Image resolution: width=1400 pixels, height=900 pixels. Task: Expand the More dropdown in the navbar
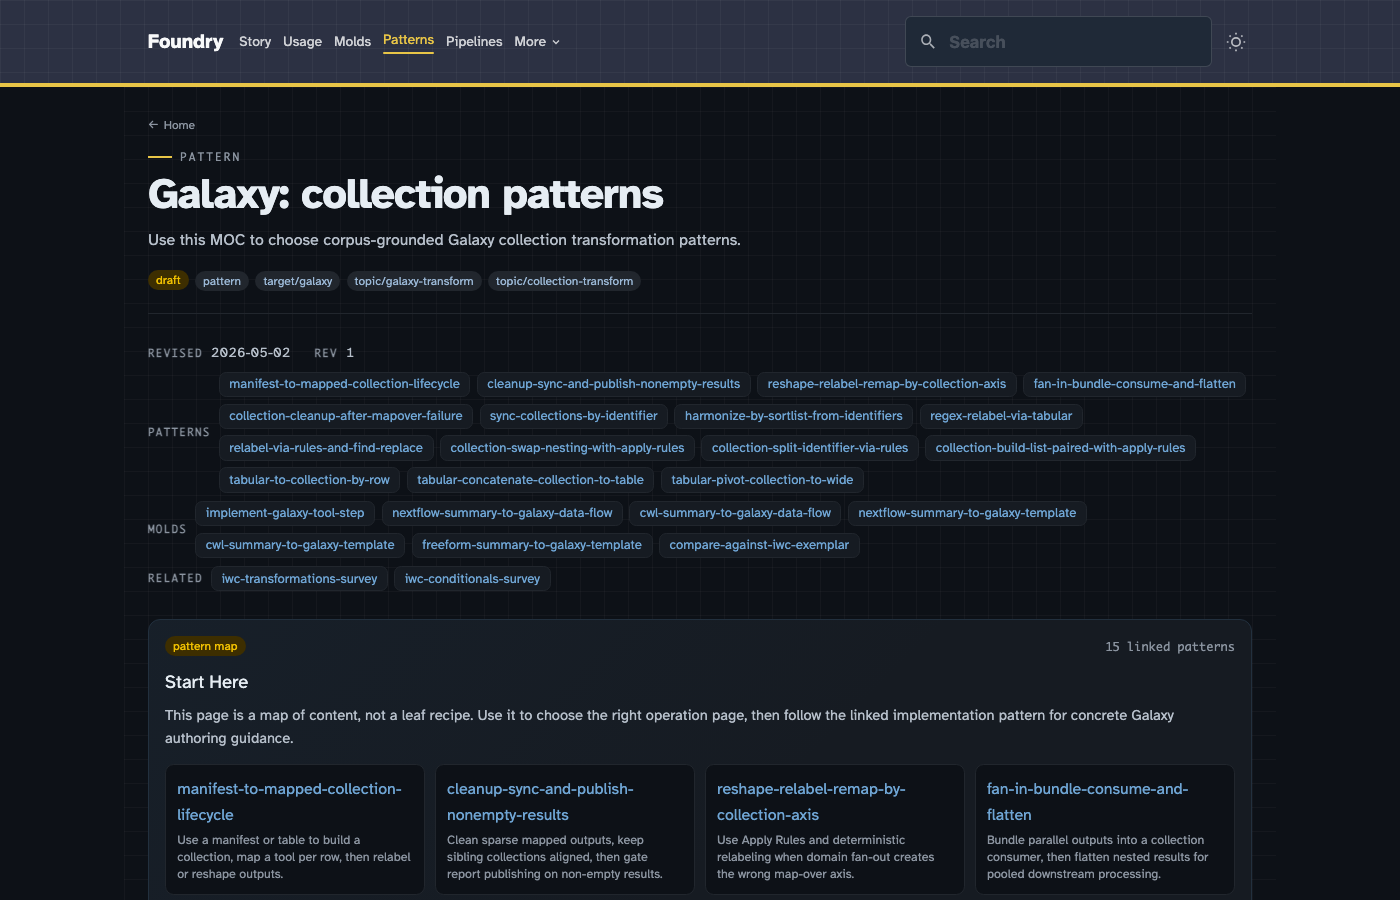click(x=537, y=42)
